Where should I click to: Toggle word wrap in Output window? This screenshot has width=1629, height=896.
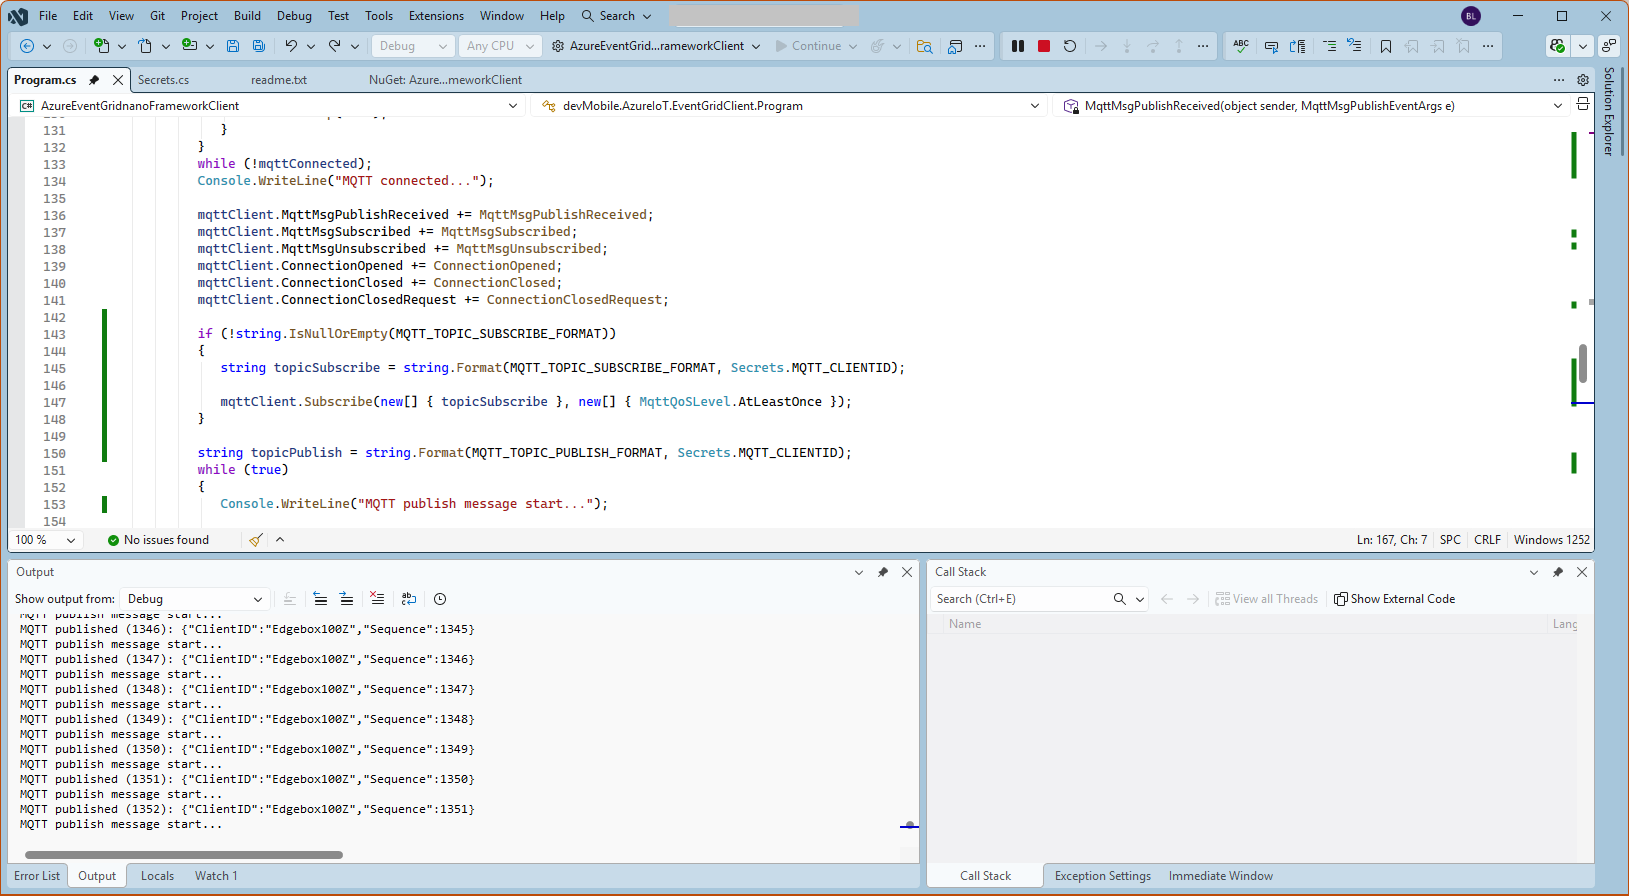click(409, 599)
